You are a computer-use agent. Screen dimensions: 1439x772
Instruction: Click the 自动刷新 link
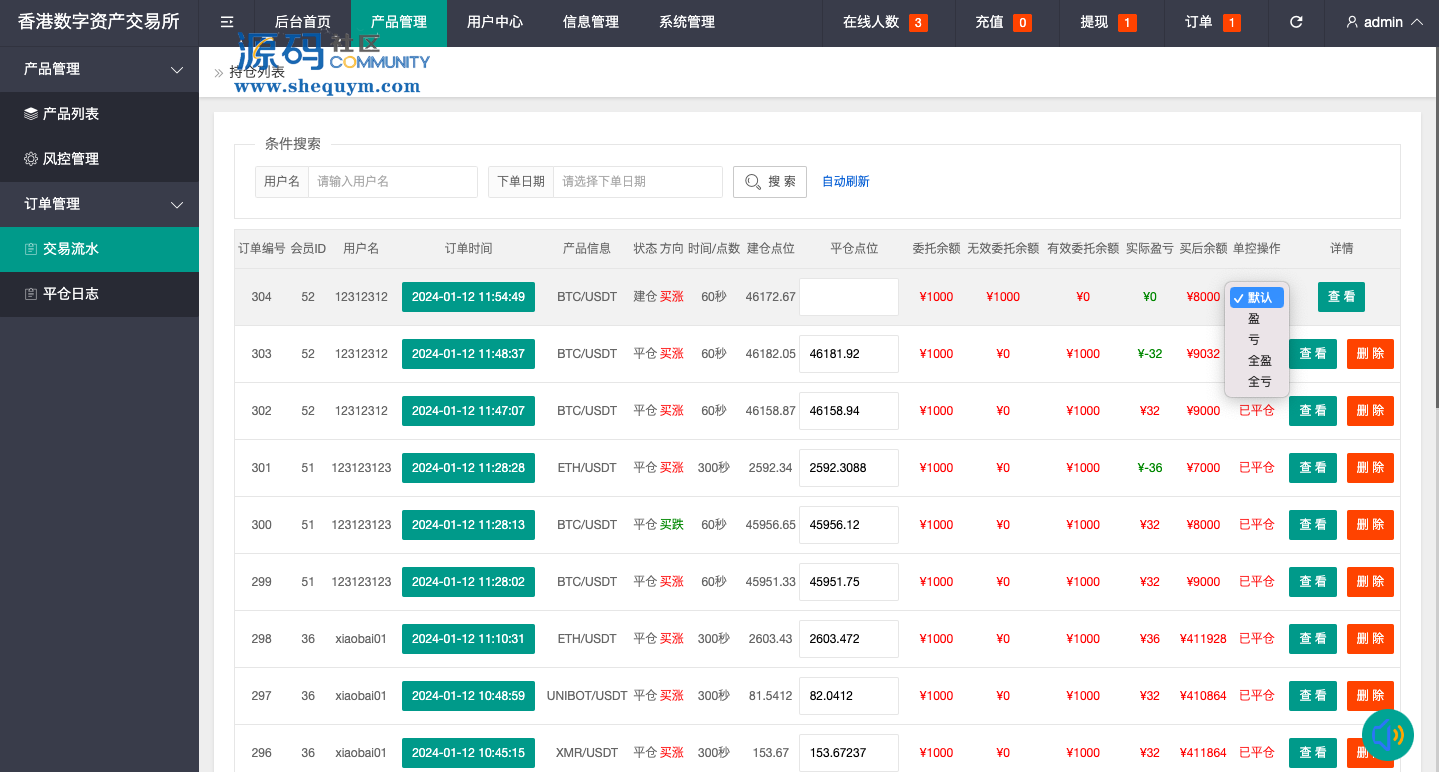pyautogui.click(x=846, y=182)
